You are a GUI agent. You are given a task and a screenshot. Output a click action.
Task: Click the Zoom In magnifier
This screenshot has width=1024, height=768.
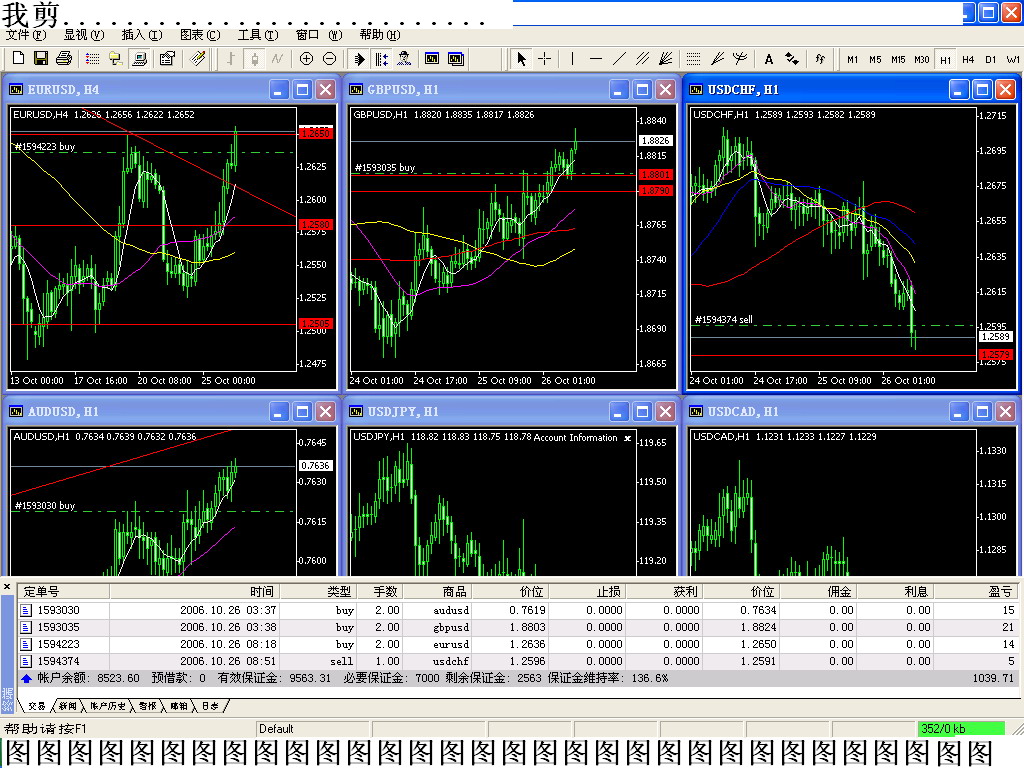[x=306, y=59]
